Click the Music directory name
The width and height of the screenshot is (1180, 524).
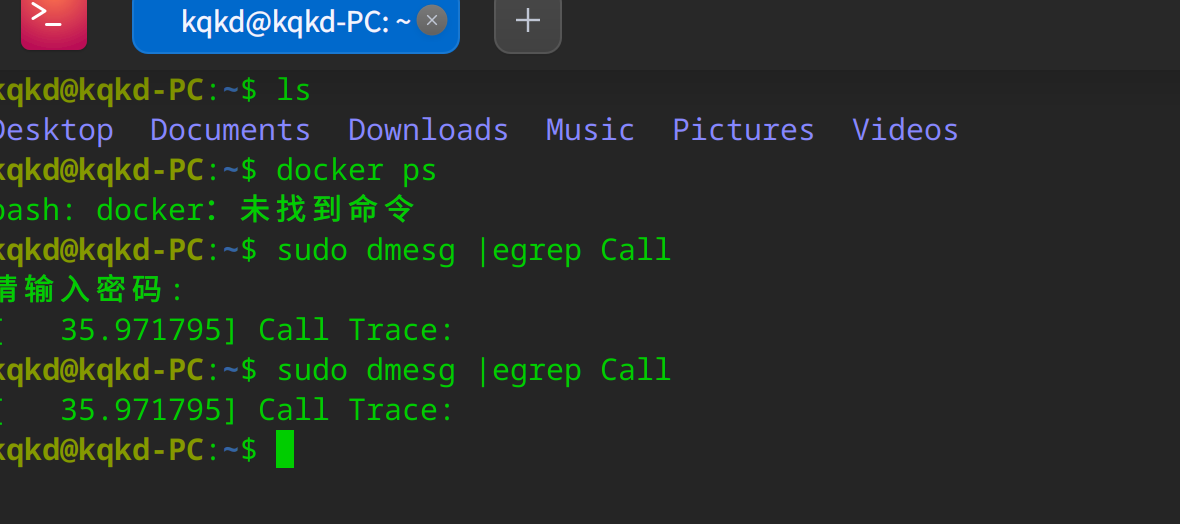[x=590, y=130]
